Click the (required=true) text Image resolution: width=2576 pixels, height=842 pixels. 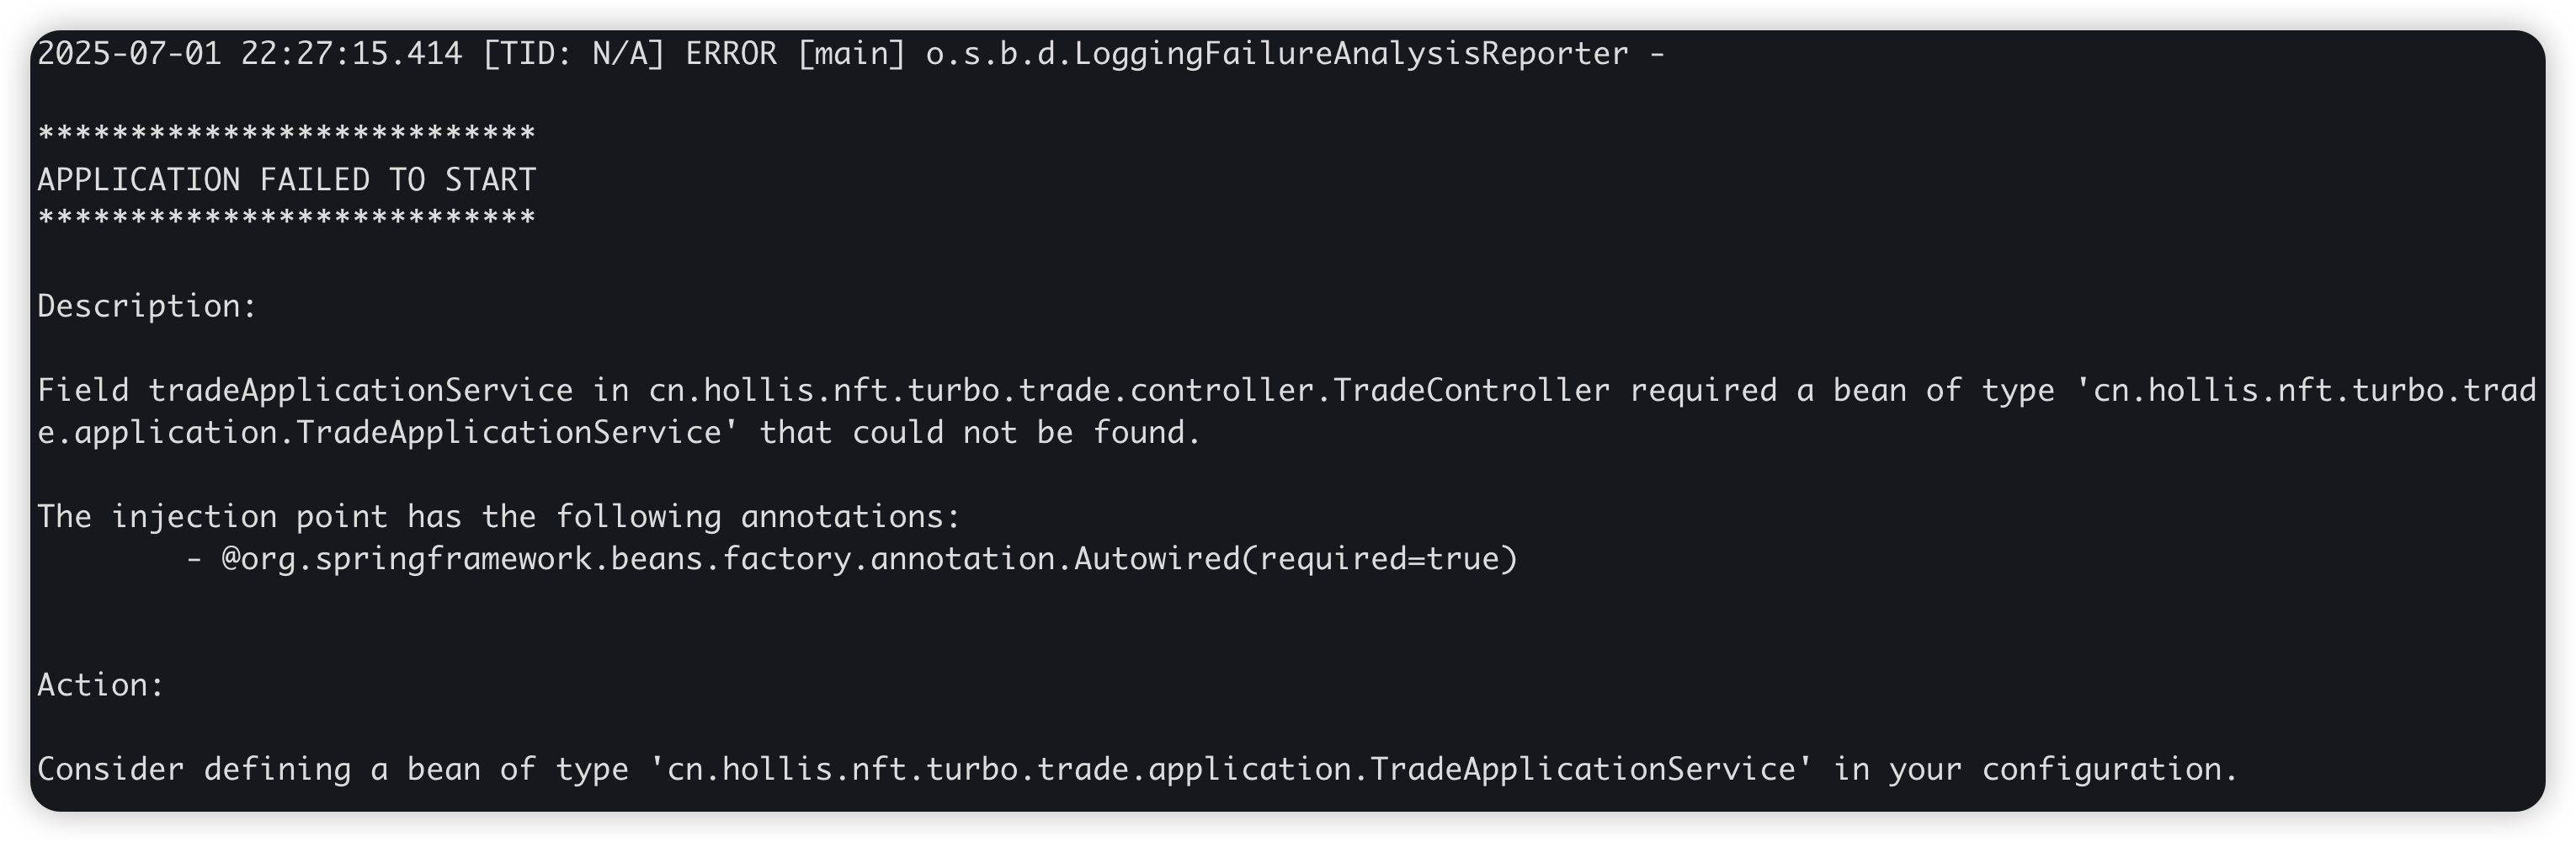click(1379, 559)
